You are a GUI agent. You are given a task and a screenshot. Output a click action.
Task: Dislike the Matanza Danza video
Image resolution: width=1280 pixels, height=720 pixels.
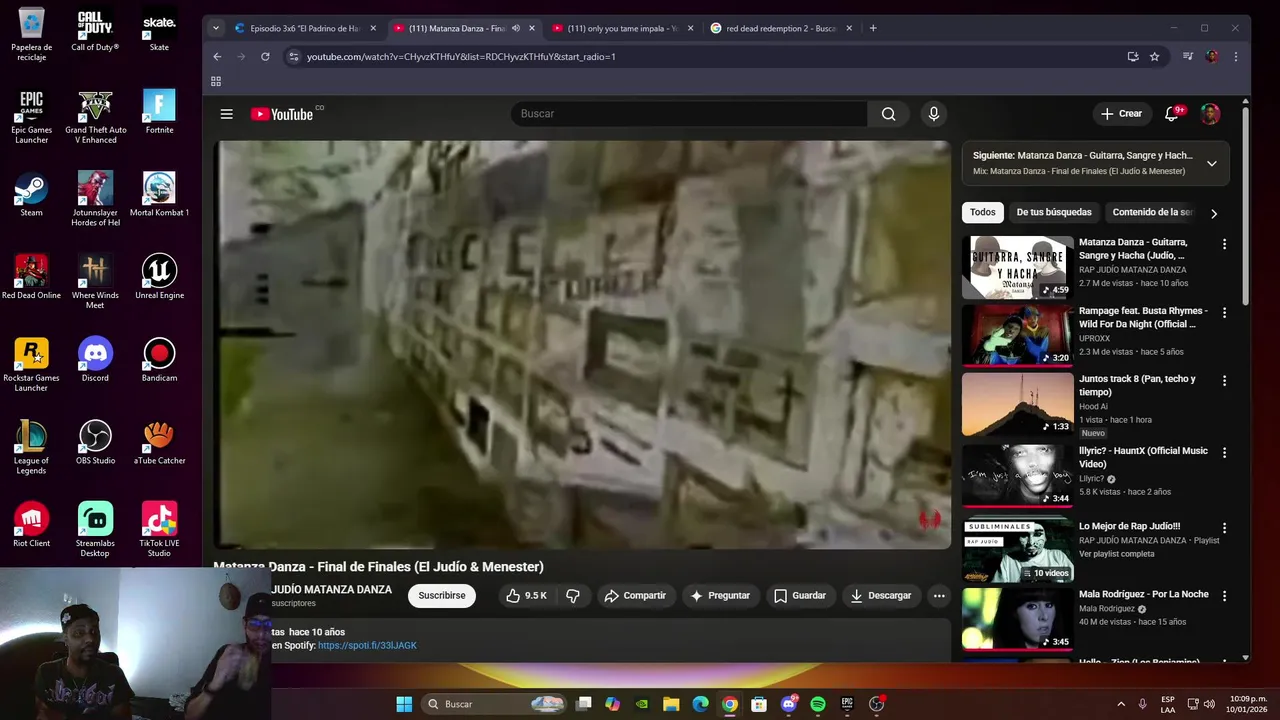point(573,595)
